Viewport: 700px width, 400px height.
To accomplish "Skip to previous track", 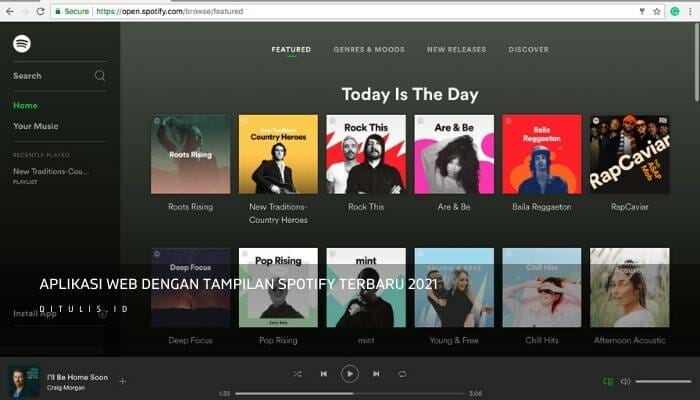I will click(324, 374).
